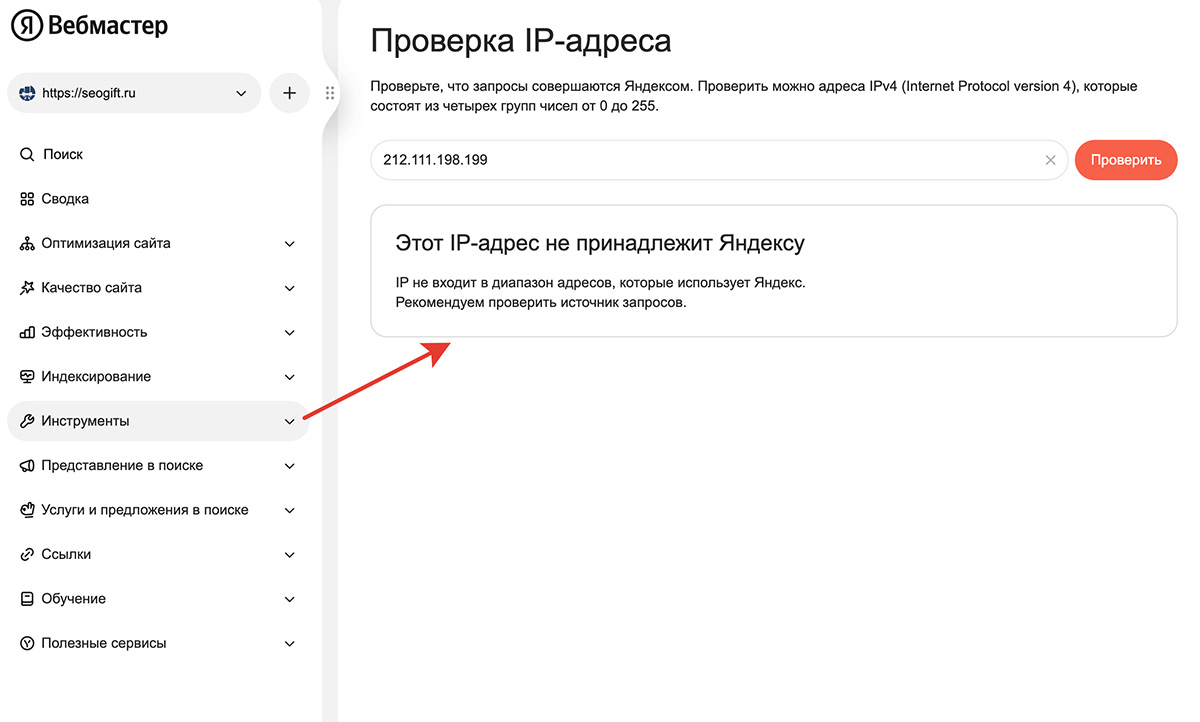Collapse the Инструменты menu section
Viewport: 1200px width, 722px height.
(x=289, y=421)
